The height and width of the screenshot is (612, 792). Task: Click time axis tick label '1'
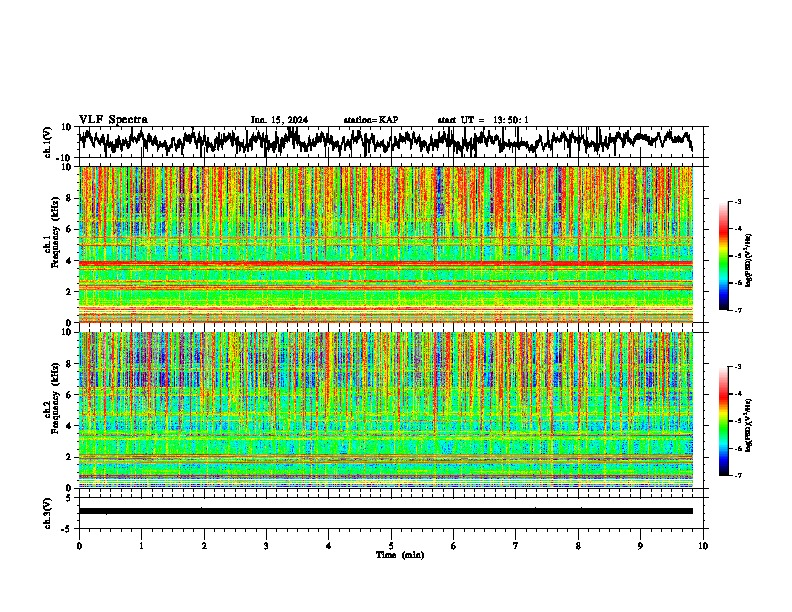pyautogui.click(x=141, y=546)
